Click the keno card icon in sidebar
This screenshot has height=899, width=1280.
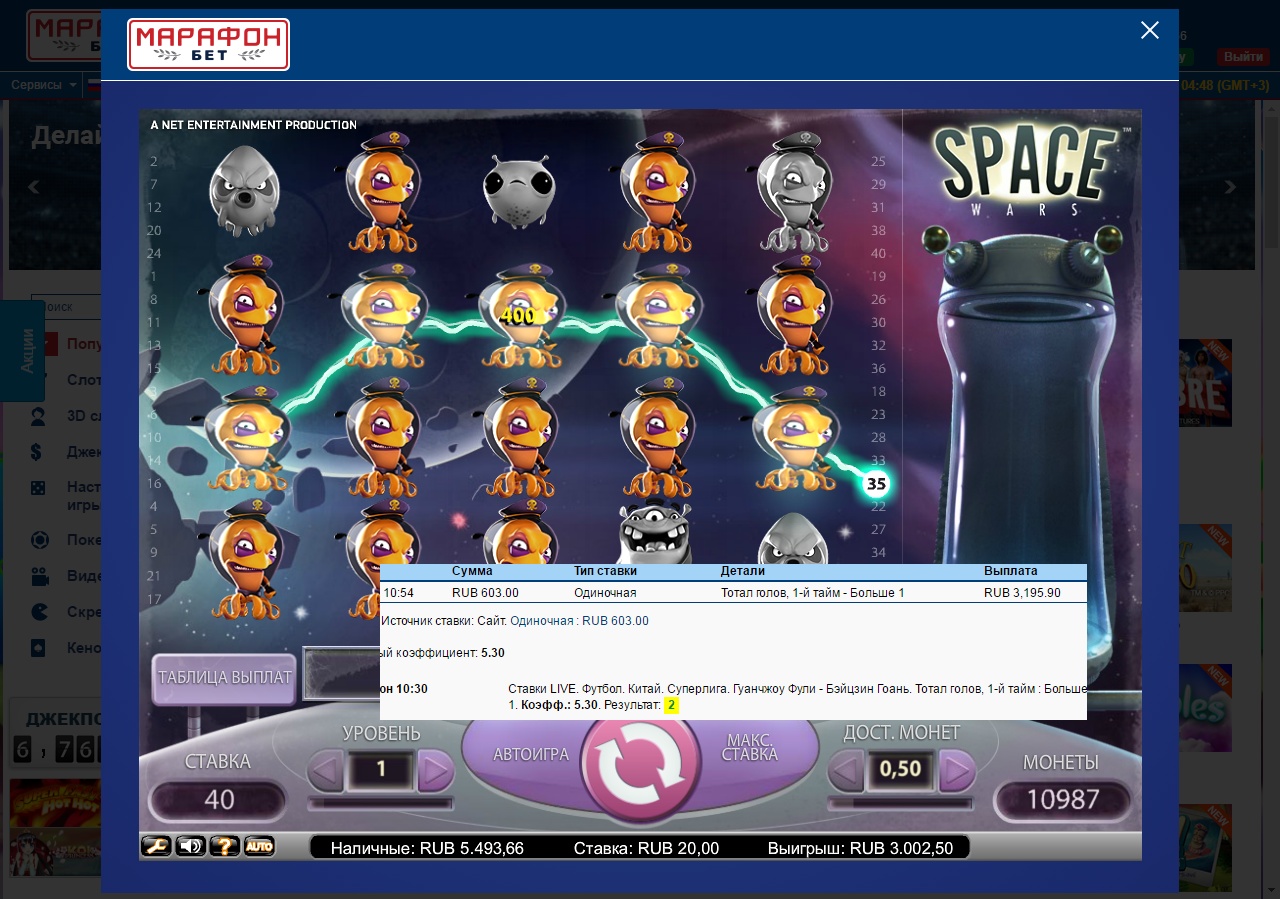[x=37, y=648]
